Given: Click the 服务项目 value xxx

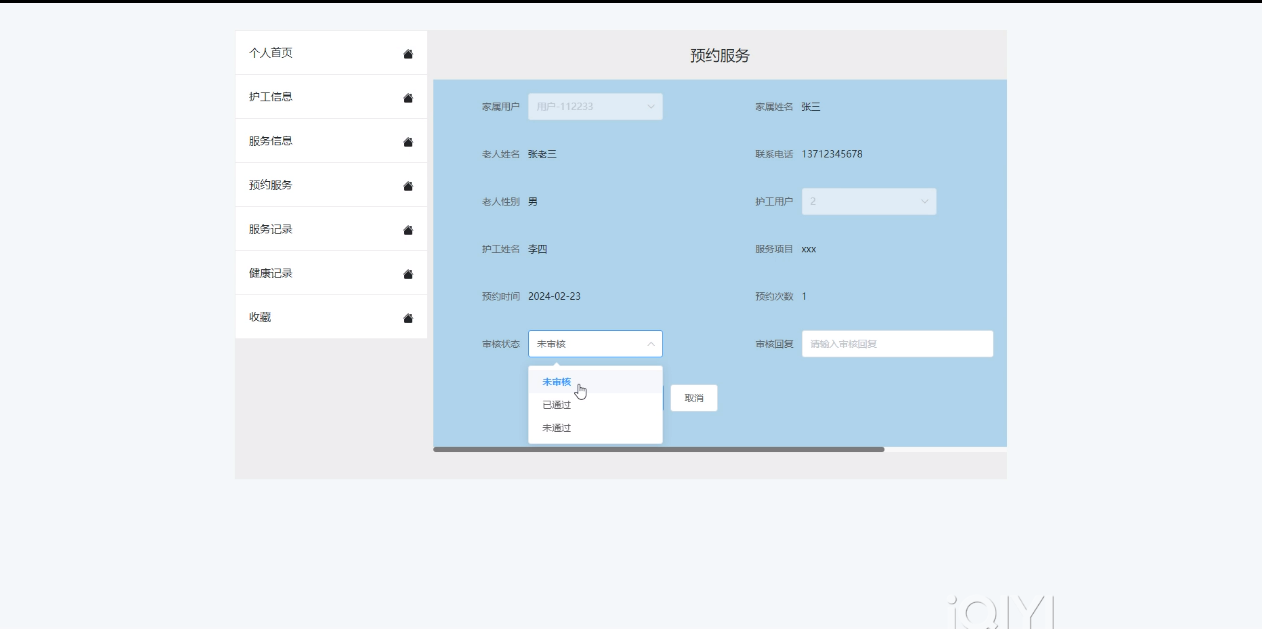Looking at the screenshot, I should pyautogui.click(x=809, y=249).
